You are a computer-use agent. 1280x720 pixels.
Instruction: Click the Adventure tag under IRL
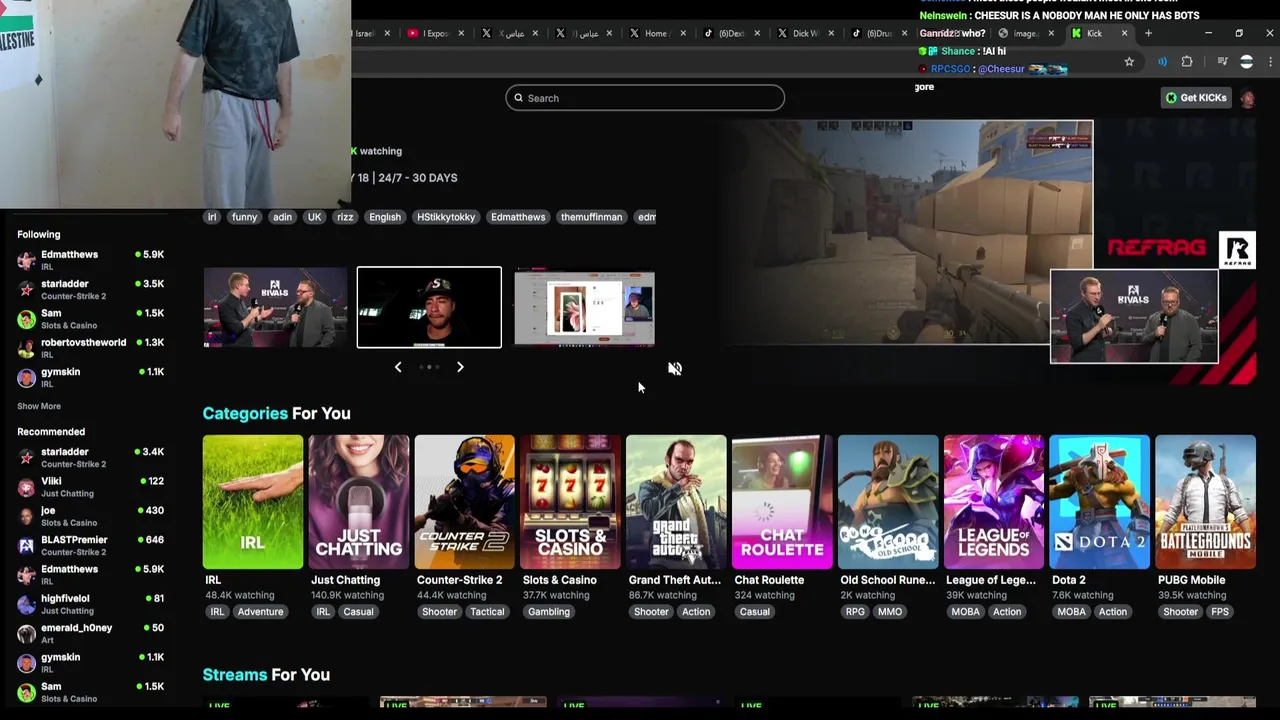coord(260,612)
